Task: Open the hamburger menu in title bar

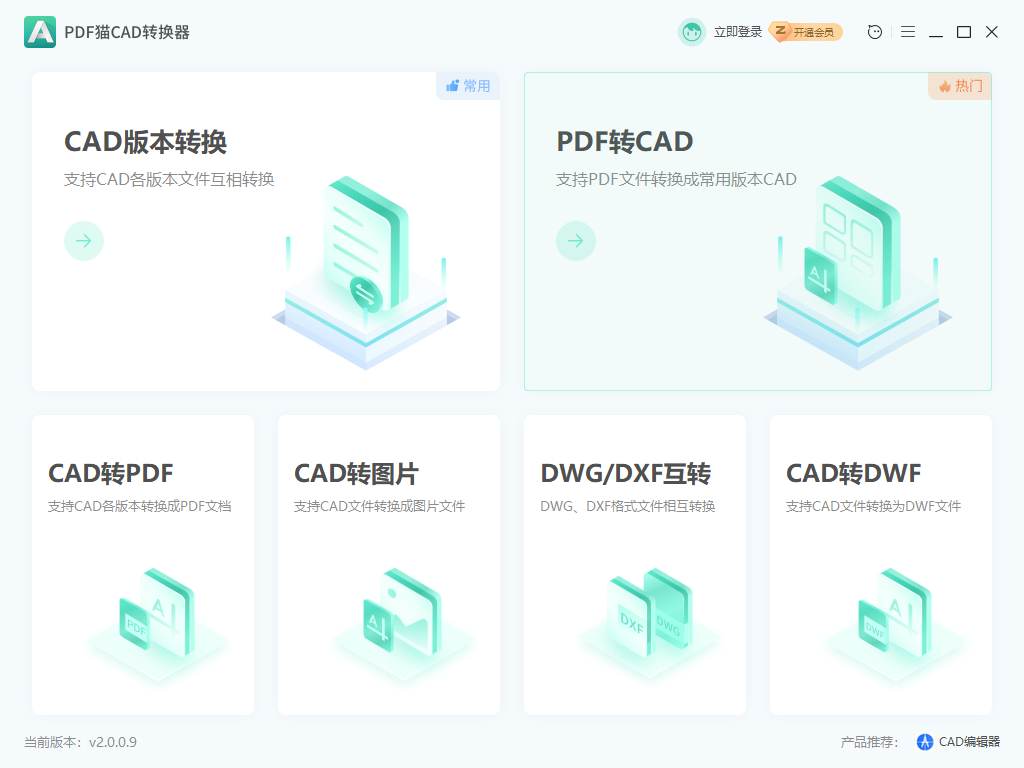Action: [x=907, y=32]
